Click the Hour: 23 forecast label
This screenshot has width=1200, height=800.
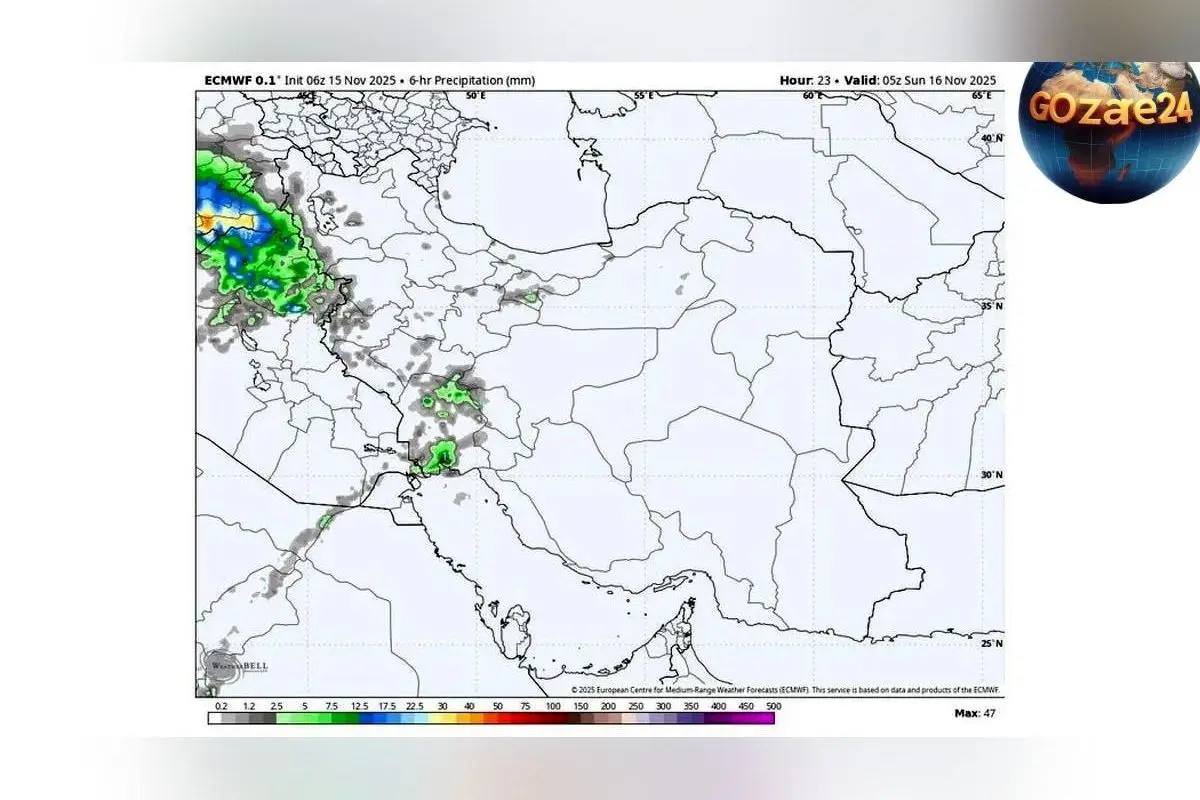pyautogui.click(x=808, y=80)
